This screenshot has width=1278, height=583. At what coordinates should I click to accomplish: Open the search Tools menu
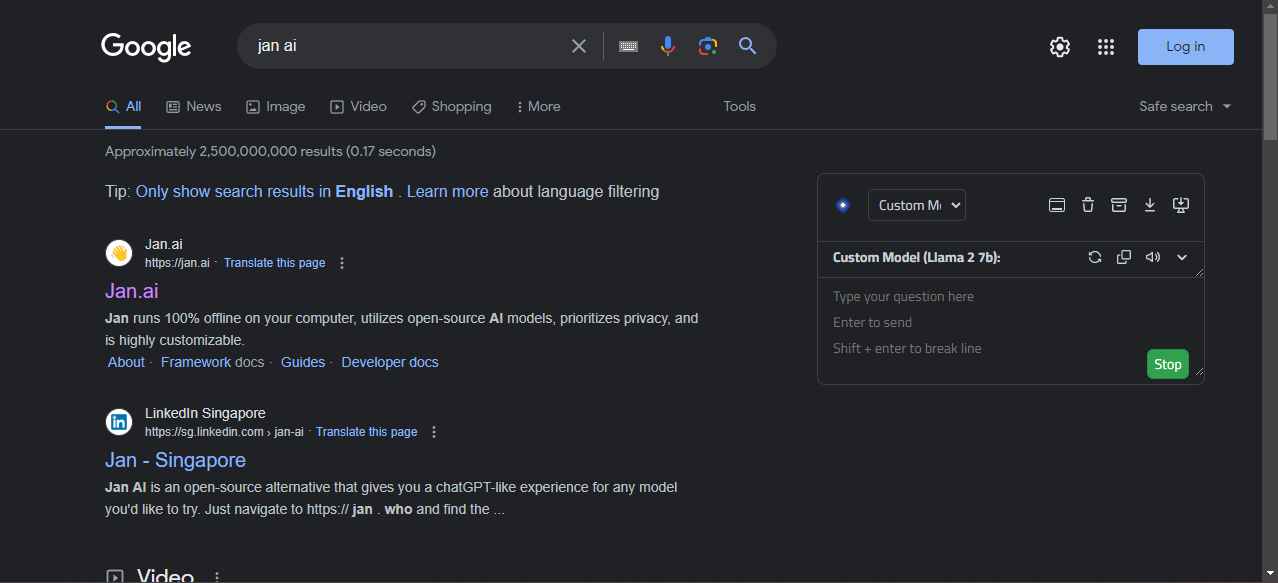pyautogui.click(x=740, y=106)
